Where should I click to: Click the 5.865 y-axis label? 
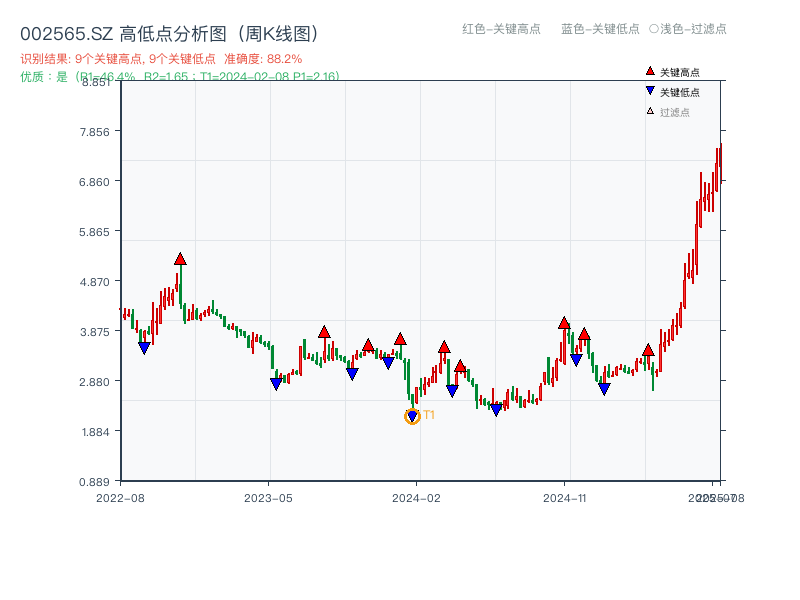pyautogui.click(x=94, y=232)
